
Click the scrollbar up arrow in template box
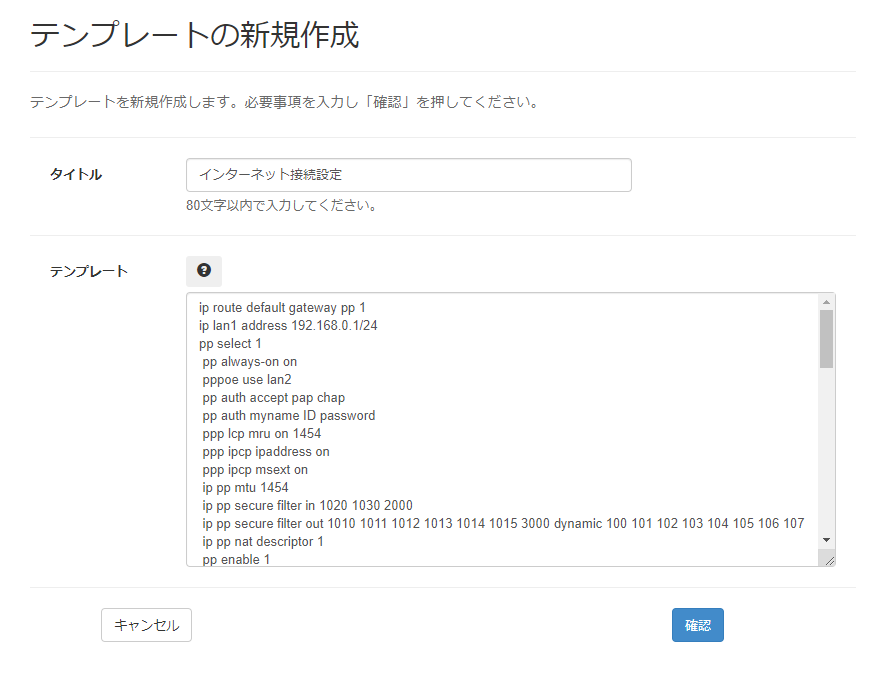[826, 302]
